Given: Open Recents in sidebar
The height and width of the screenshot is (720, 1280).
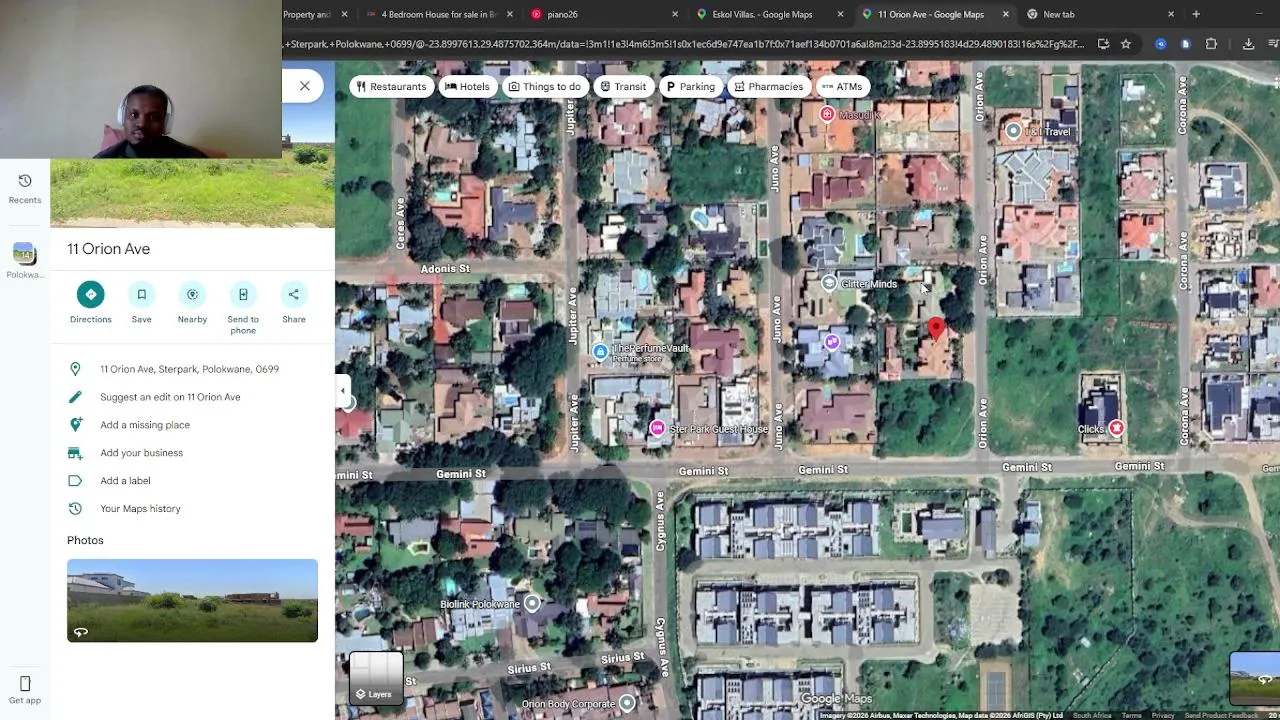Looking at the screenshot, I should click(25, 188).
